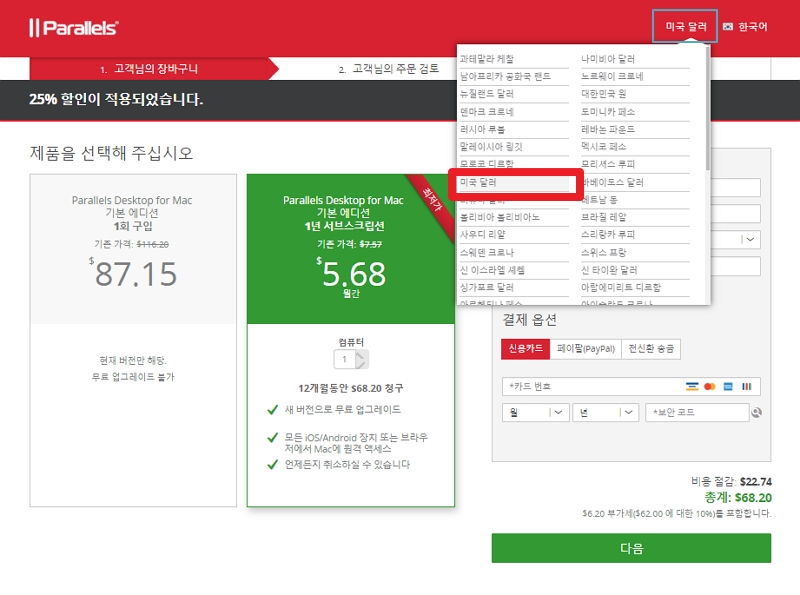Expand the 년 expiration year dropdown
Image resolution: width=800 pixels, height=595 pixels.
(x=606, y=412)
